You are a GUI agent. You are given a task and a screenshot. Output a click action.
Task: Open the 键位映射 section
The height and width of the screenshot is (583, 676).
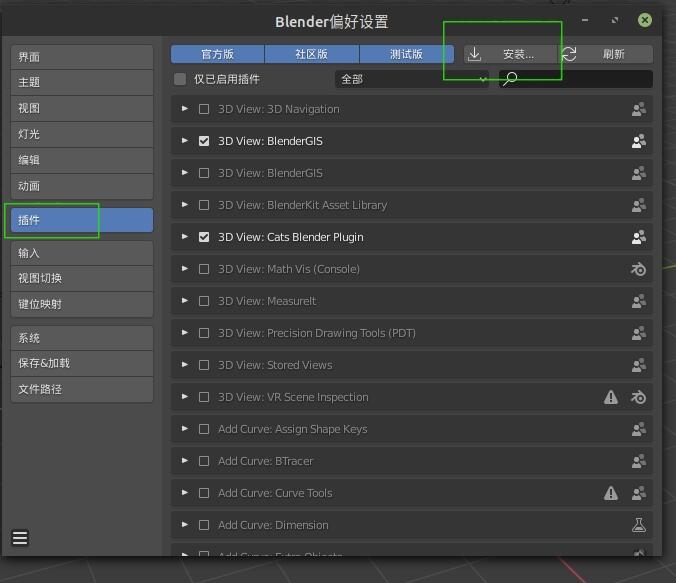pyautogui.click(x=82, y=304)
